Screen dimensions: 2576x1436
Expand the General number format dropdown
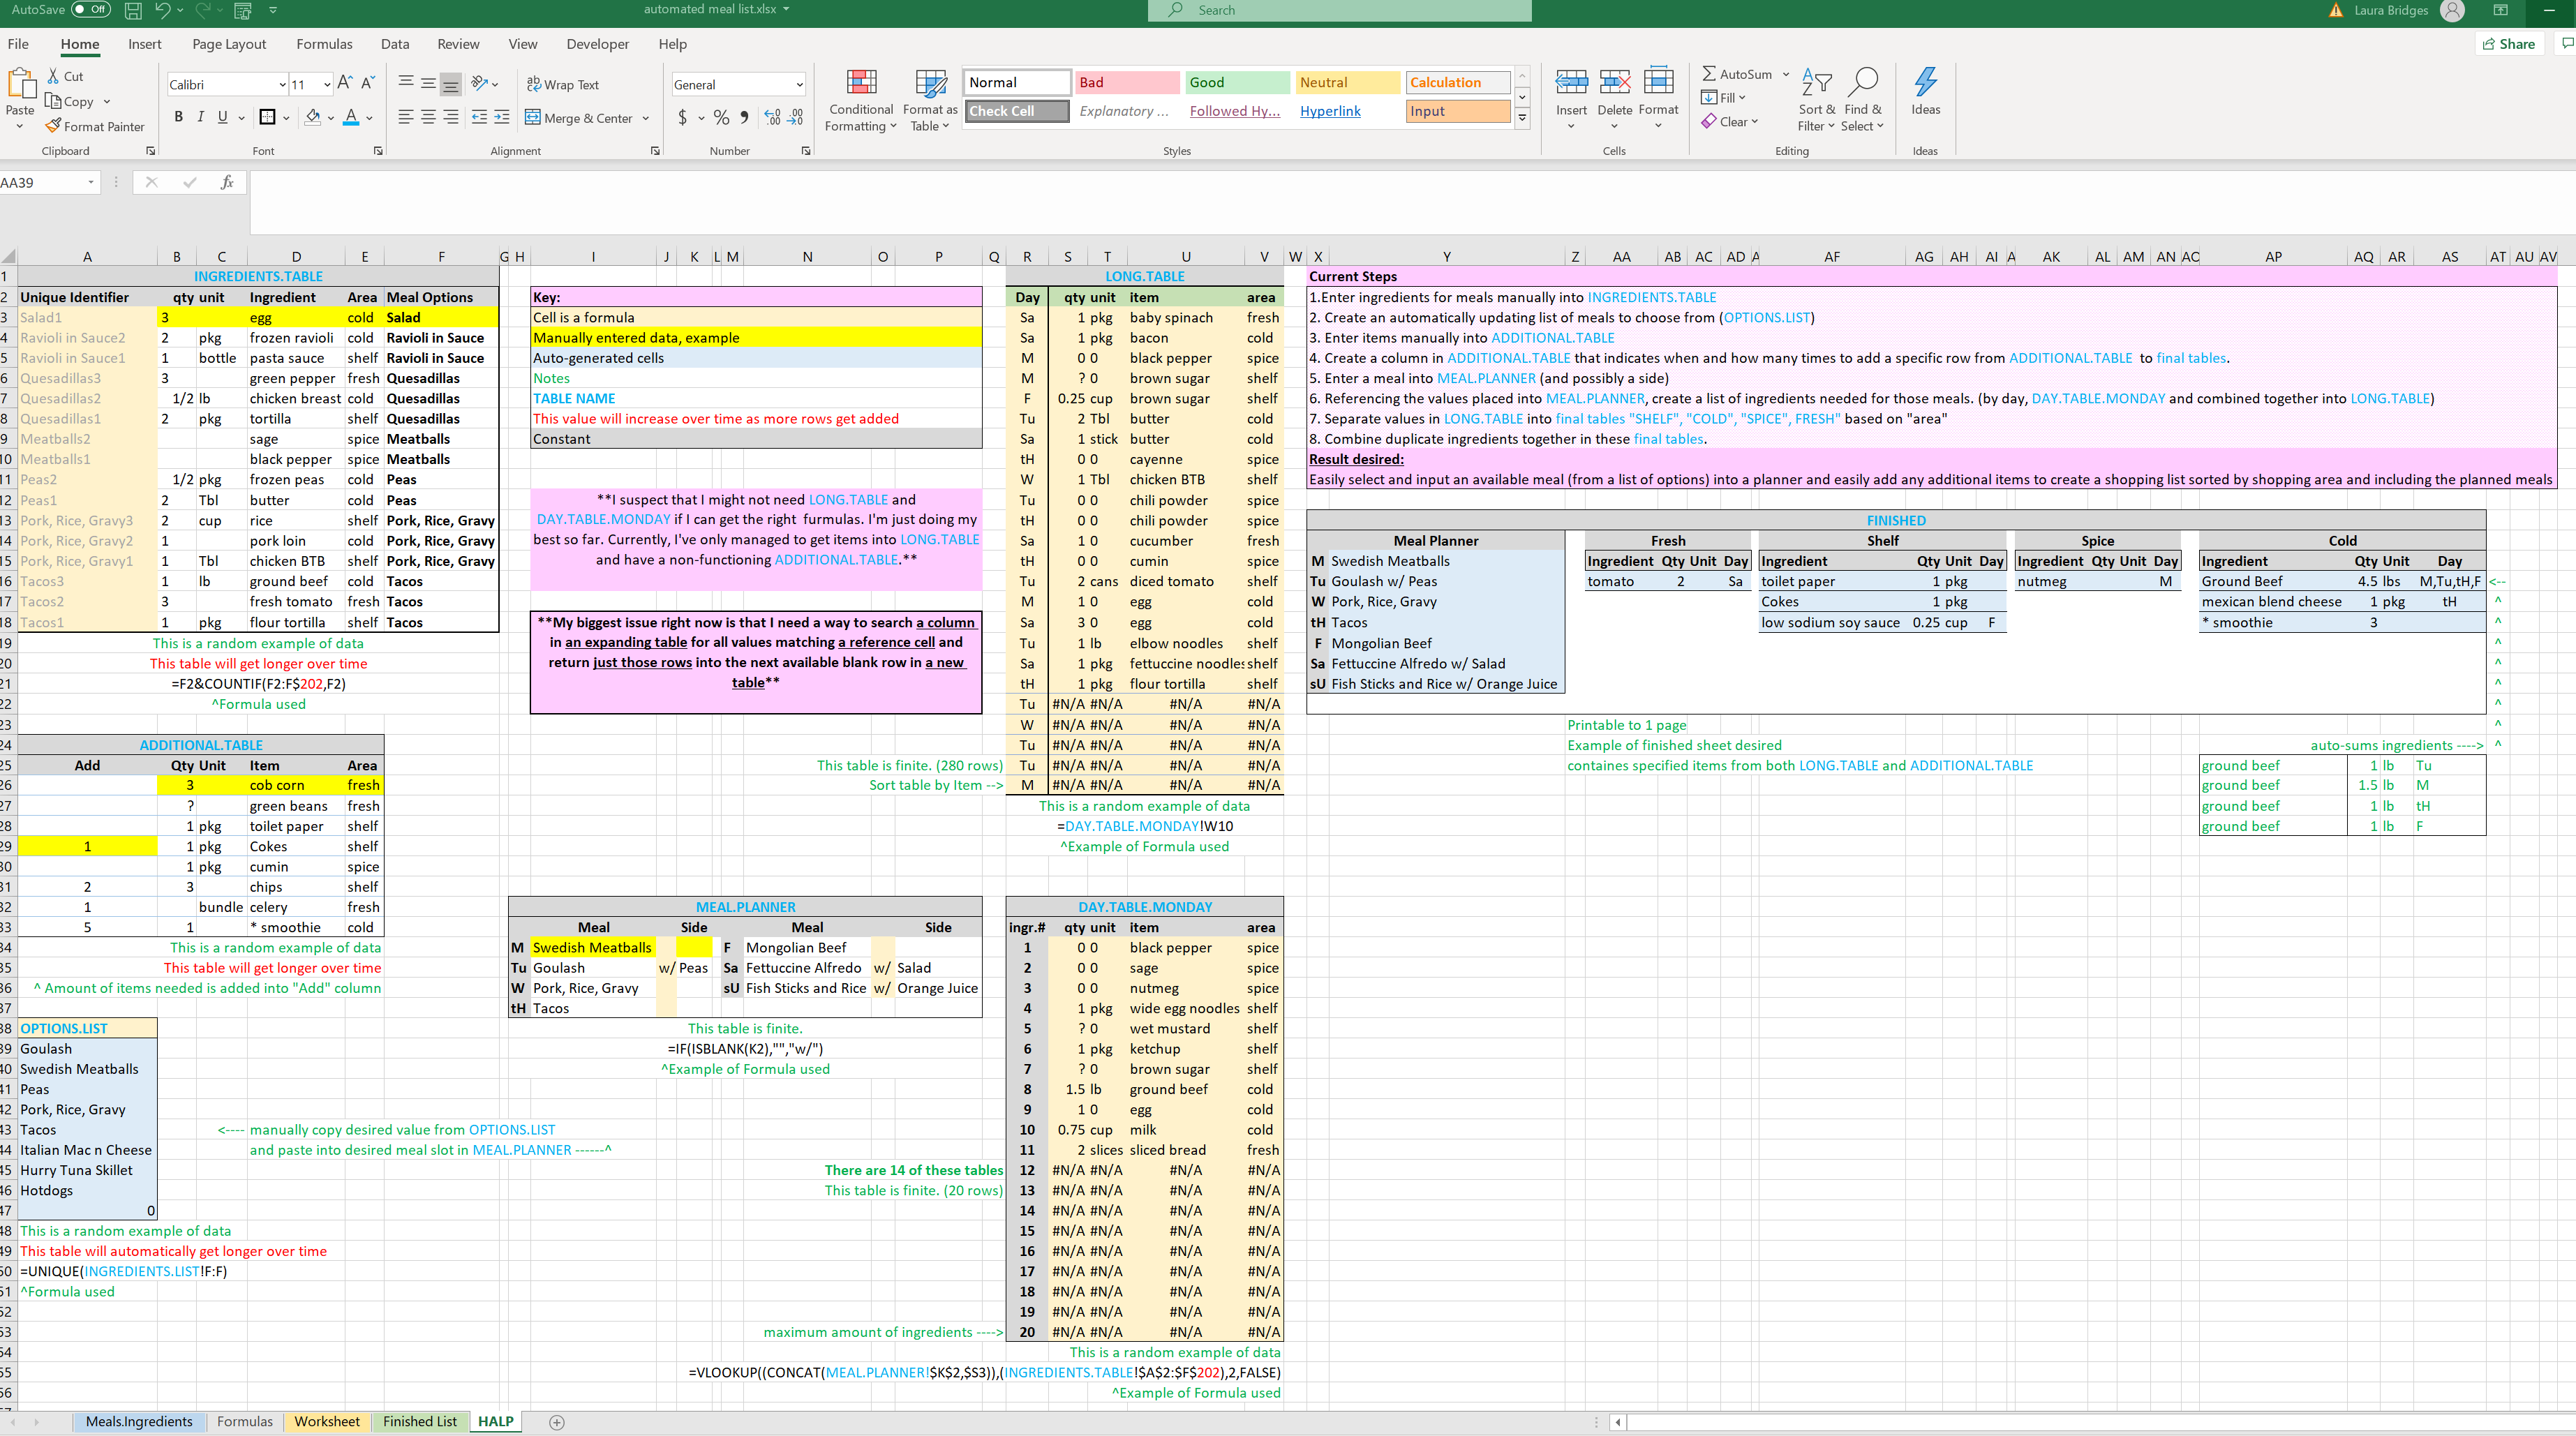pos(799,85)
